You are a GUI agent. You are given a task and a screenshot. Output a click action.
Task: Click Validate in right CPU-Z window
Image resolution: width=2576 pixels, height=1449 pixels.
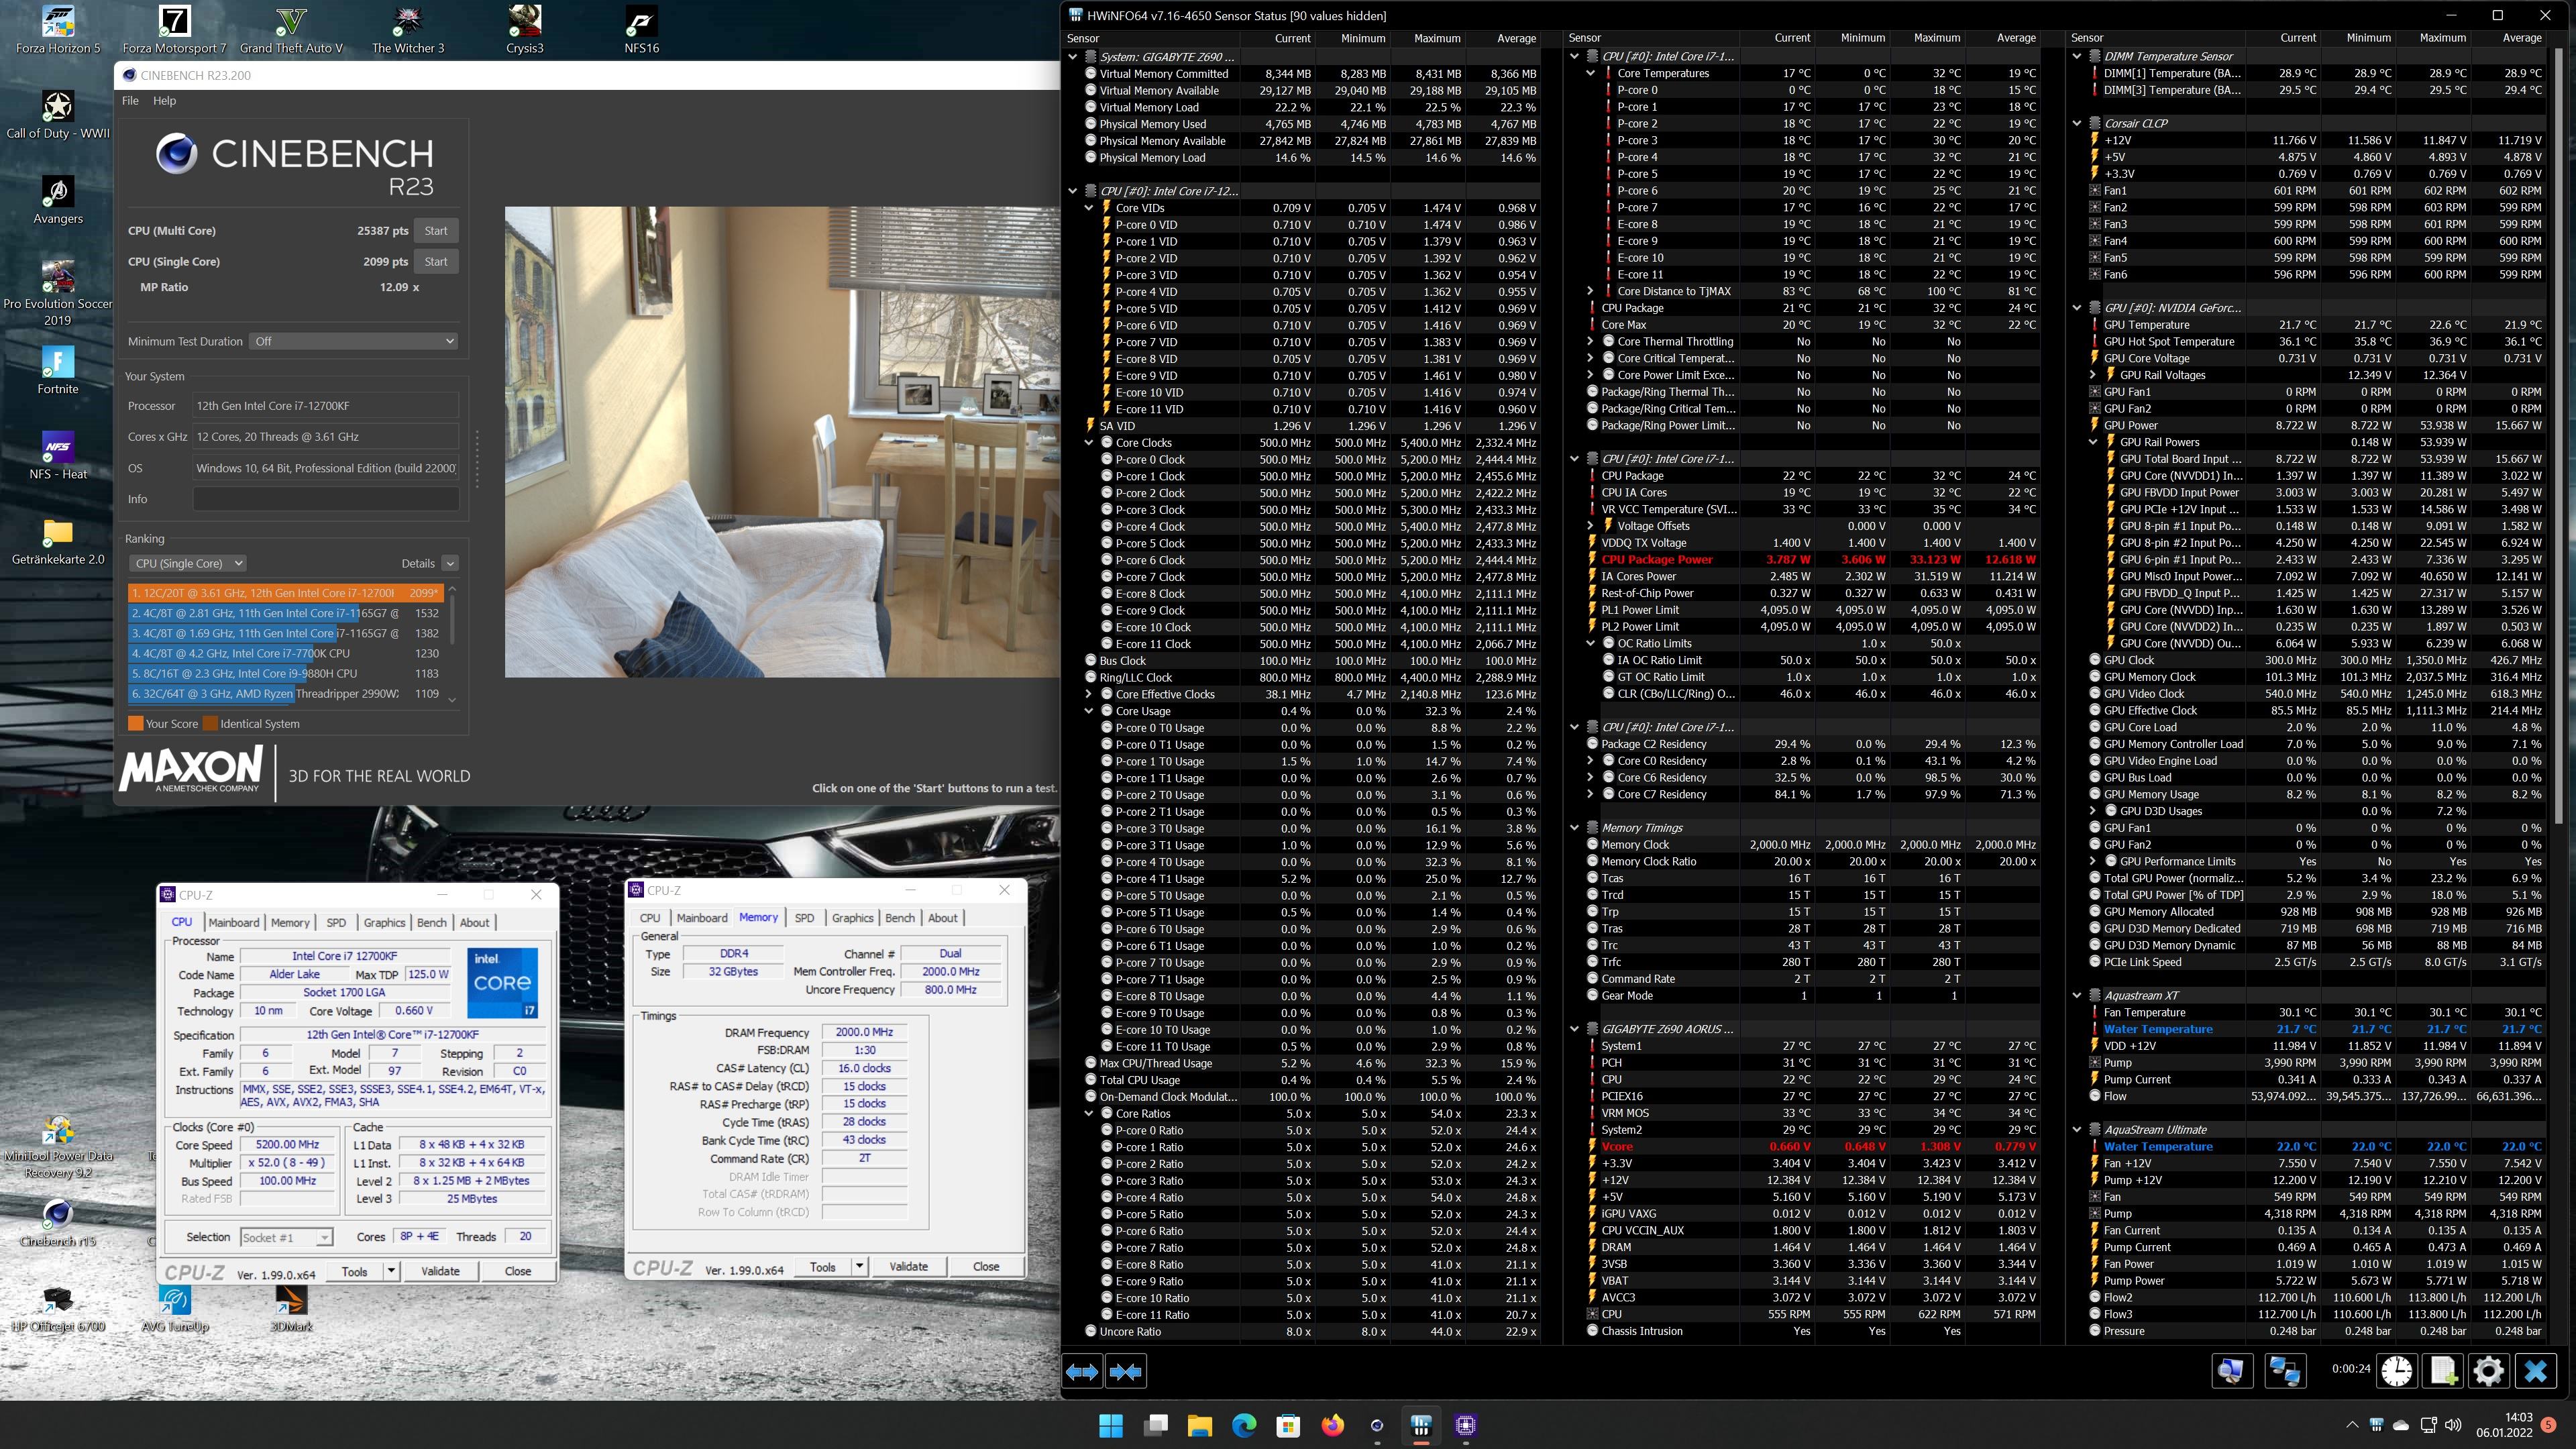(x=908, y=1266)
